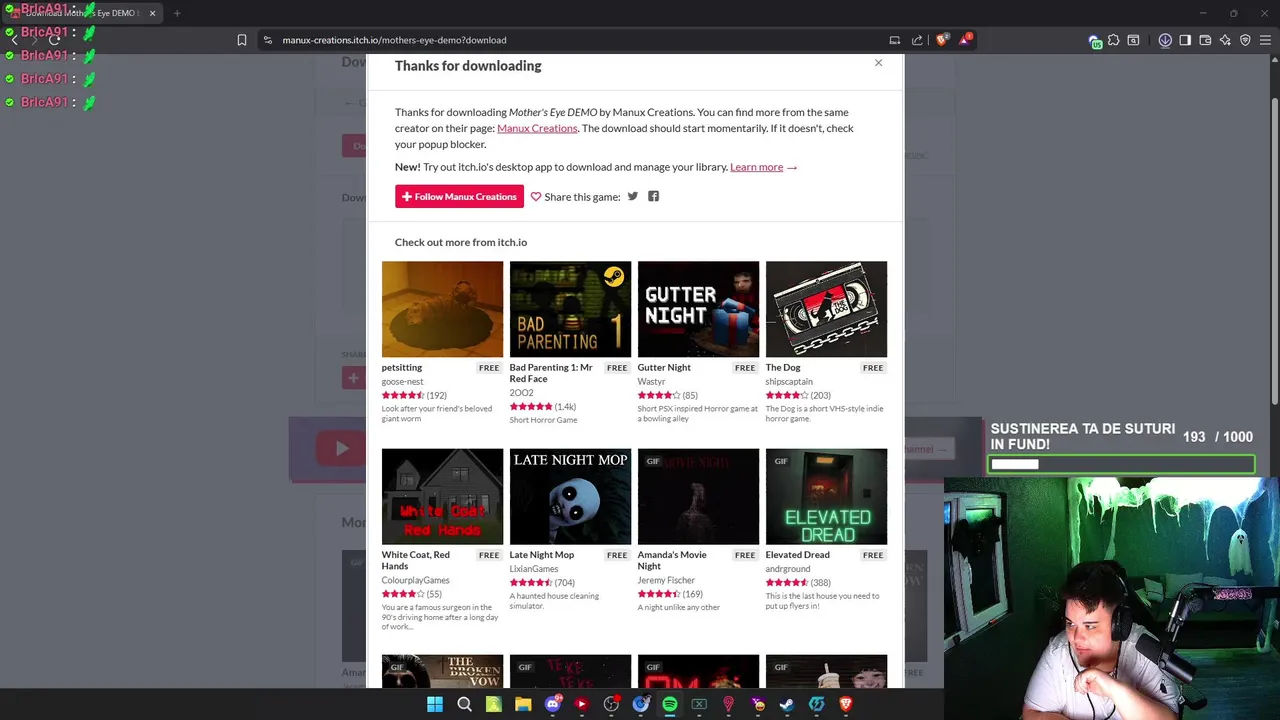The width and height of the screenshot is (1280, 720).
Task: Open The Dog game title link
Action: 783,367
